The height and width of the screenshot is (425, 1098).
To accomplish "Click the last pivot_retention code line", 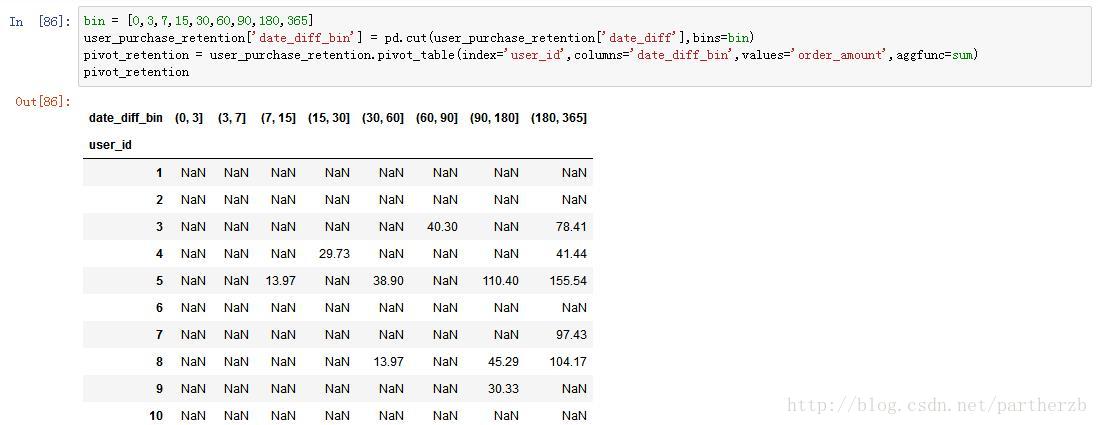I will point(136,72).
